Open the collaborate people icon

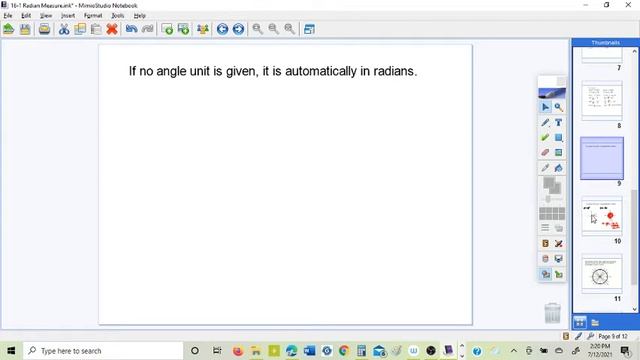(203, 29)
